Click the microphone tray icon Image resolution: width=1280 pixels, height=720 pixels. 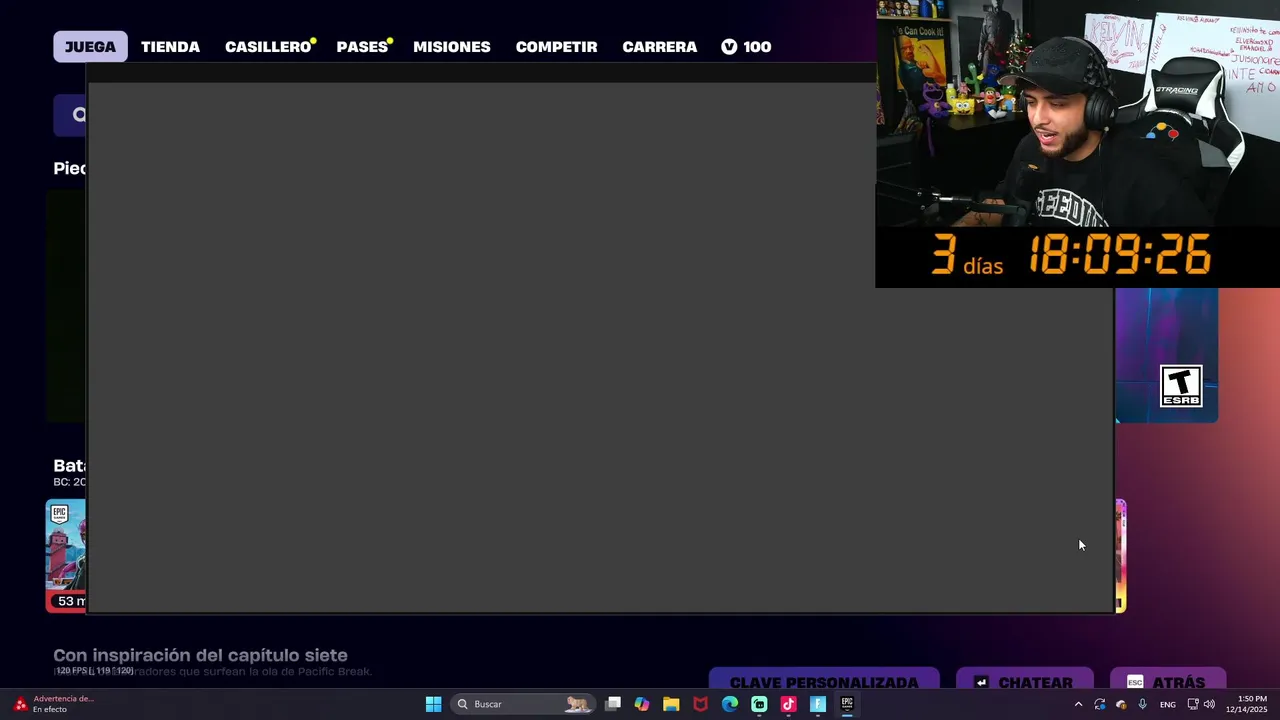coord(1142,704)
